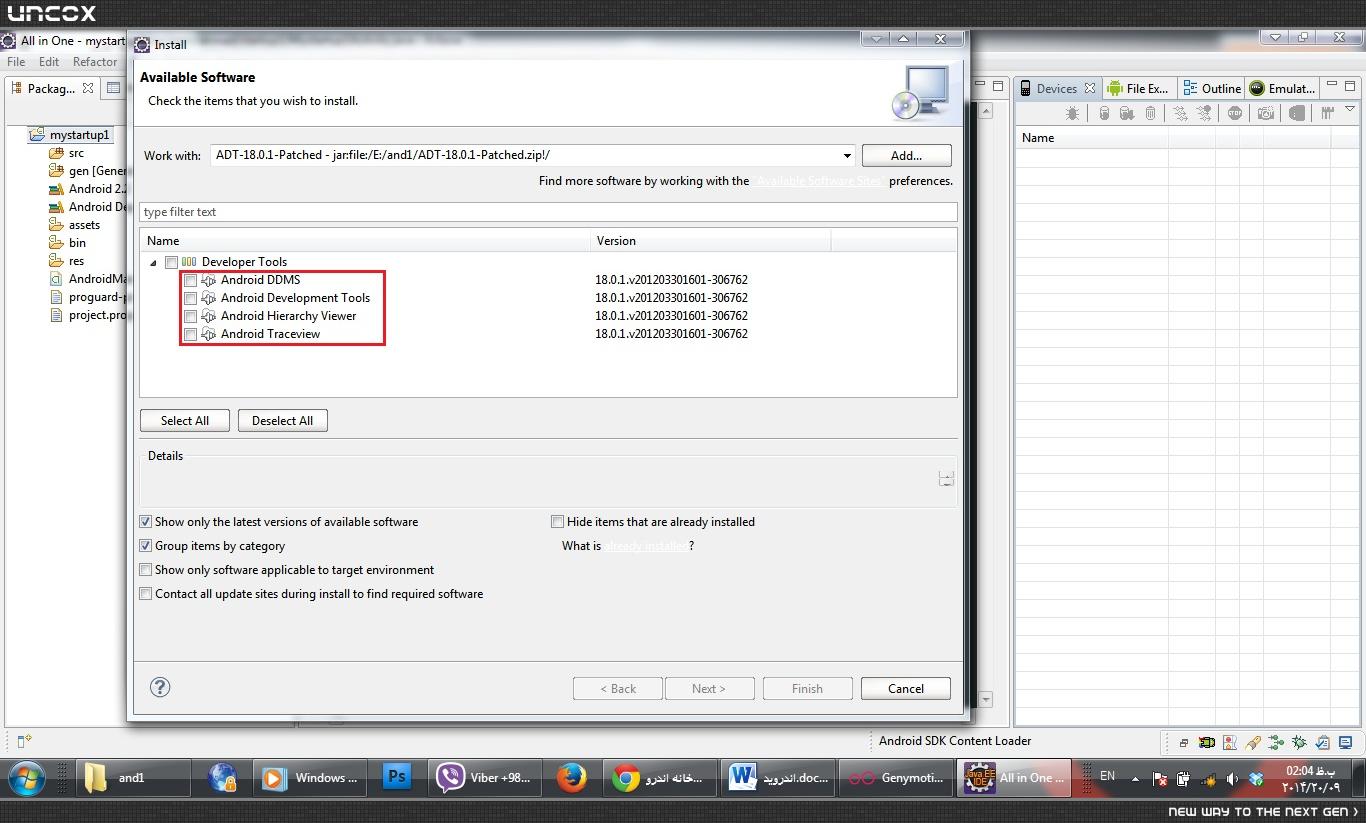
Task: Open the help question mark in Install dialog
Action: click(160, 687)
